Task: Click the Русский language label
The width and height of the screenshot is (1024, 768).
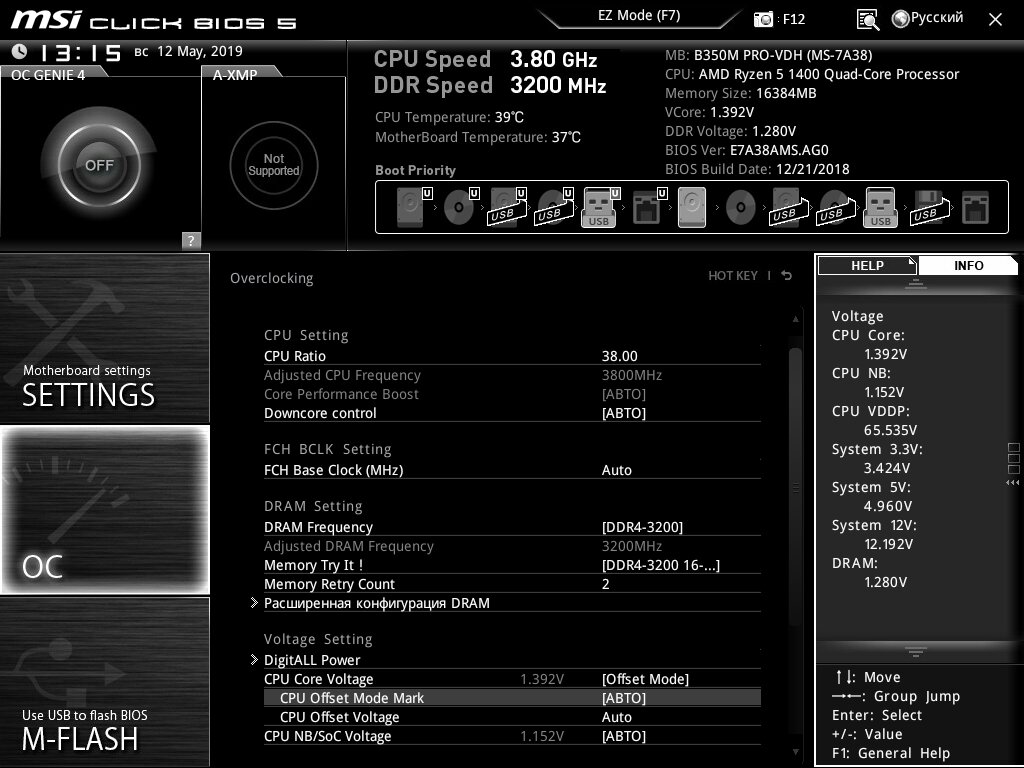Action: pos(936,18)
